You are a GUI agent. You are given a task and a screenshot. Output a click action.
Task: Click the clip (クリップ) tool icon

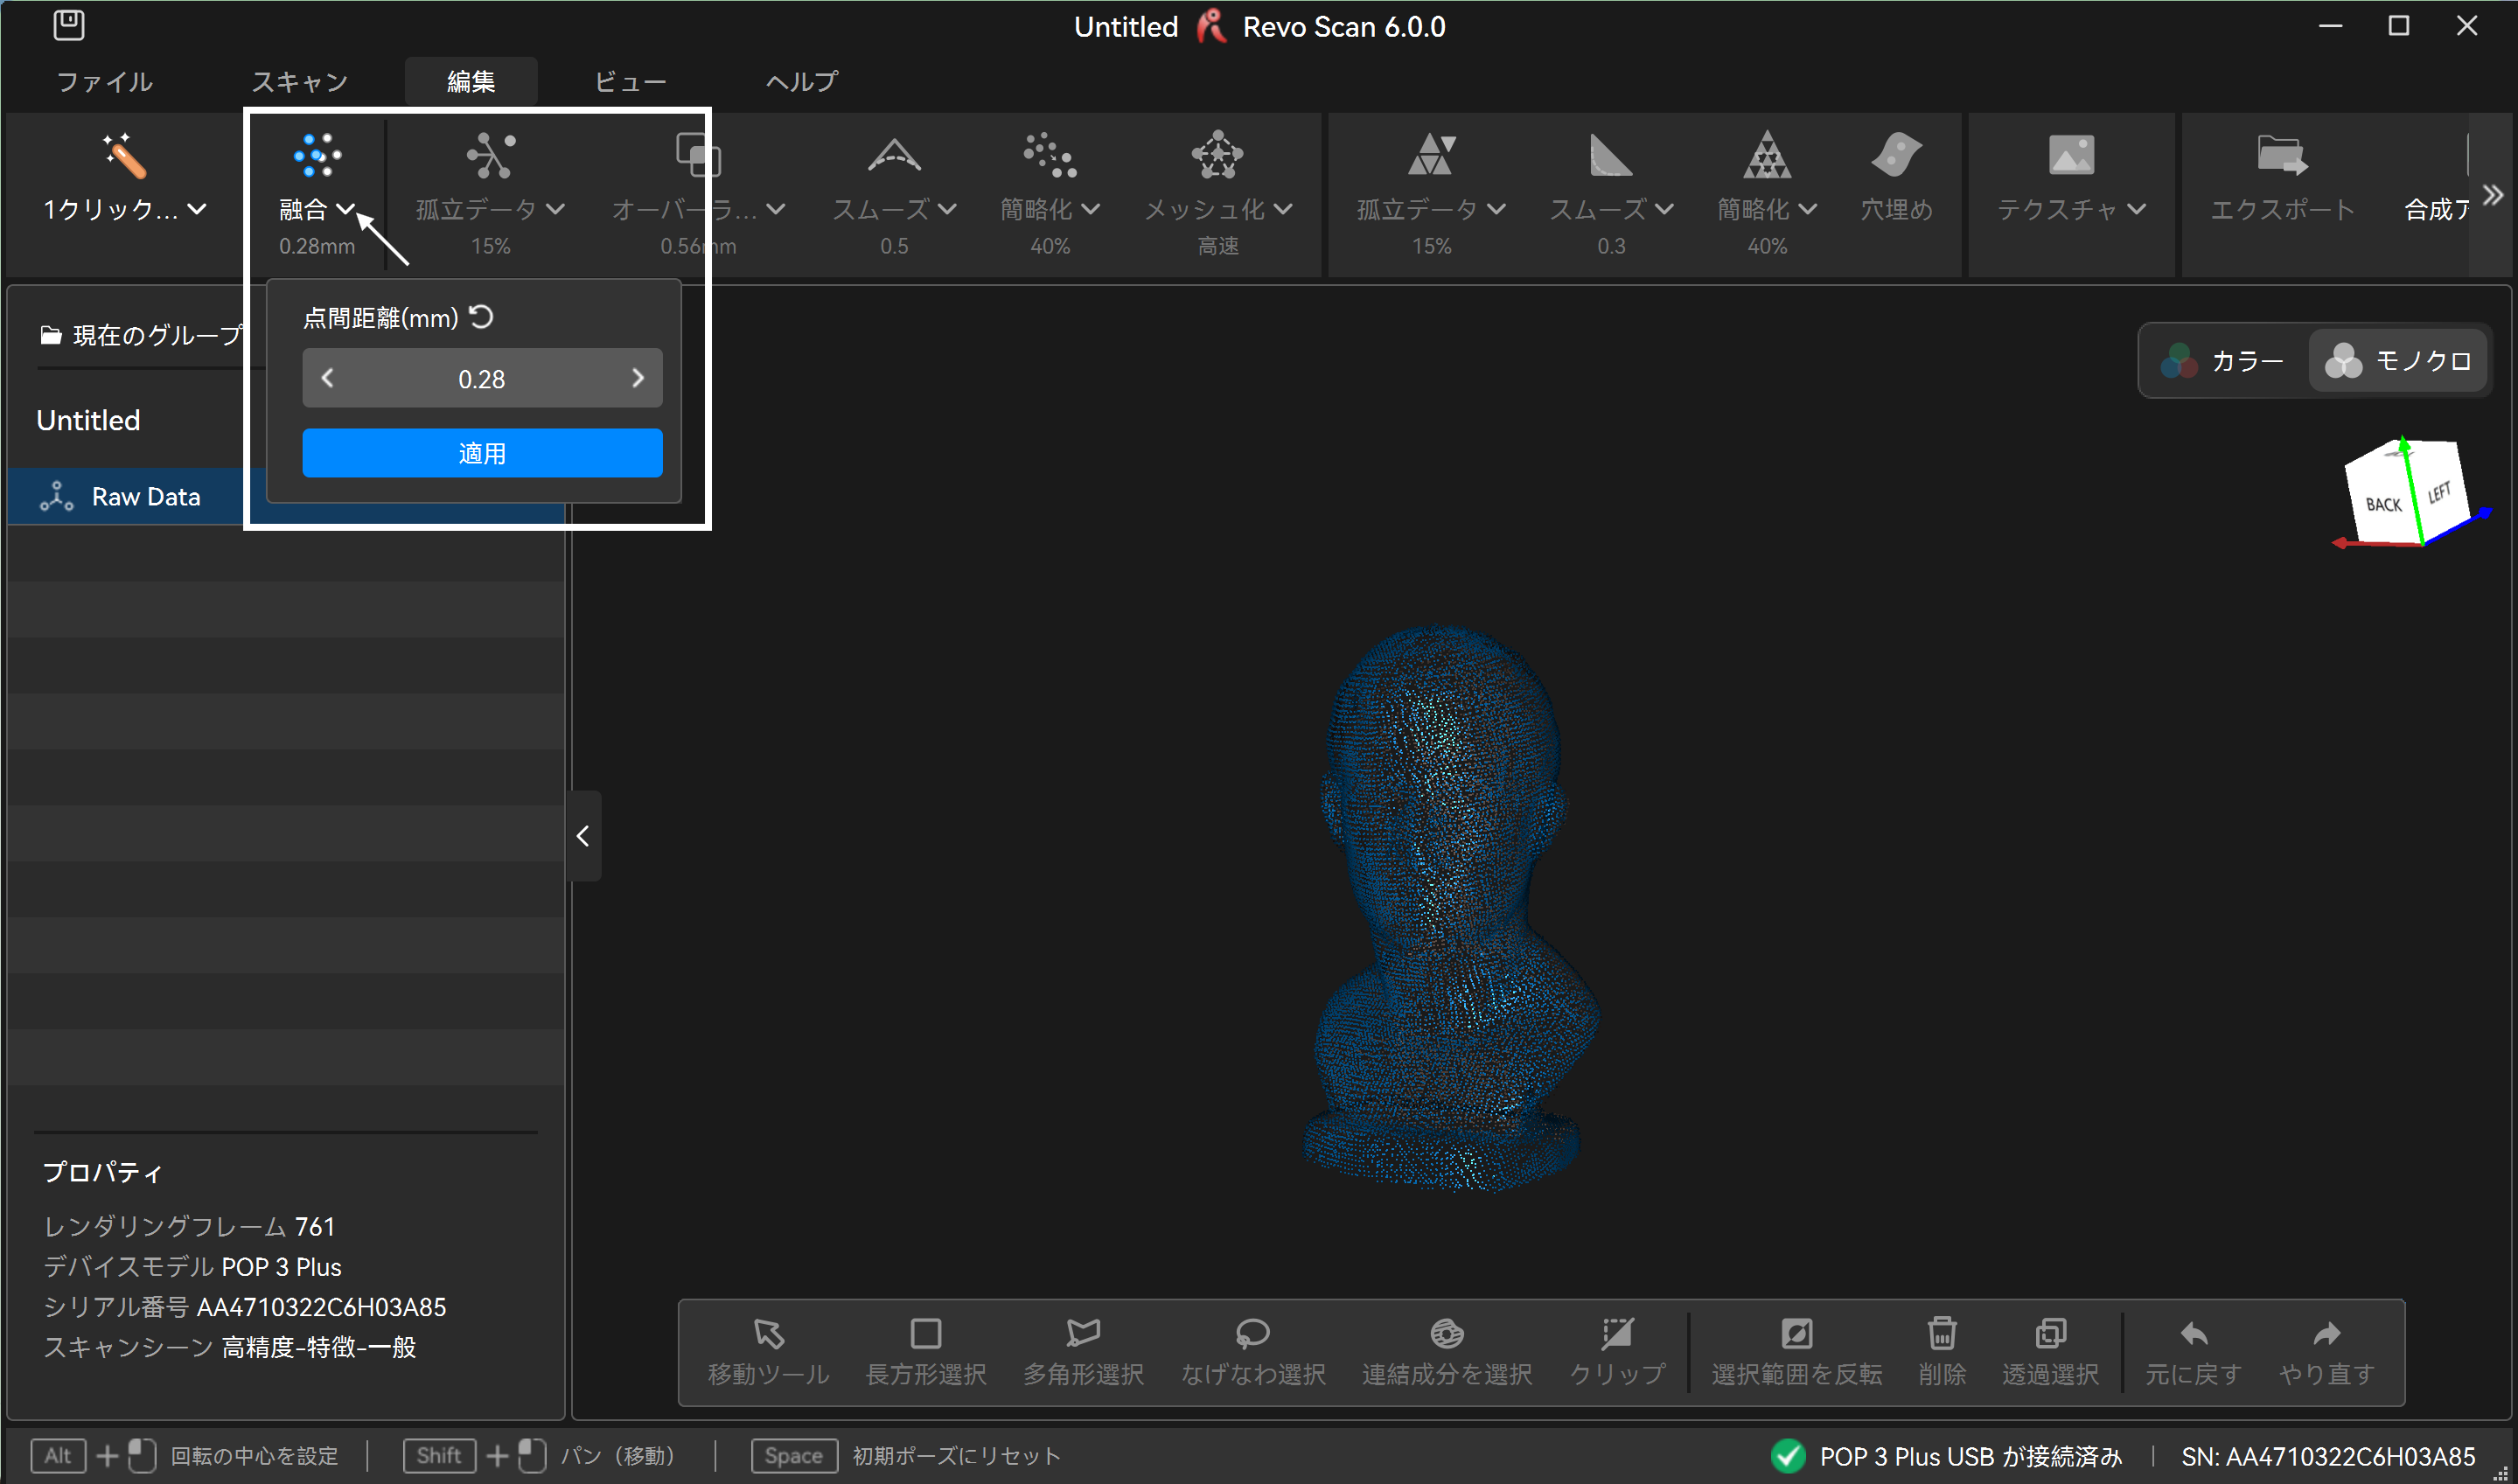click(x=1616, y=1334)
